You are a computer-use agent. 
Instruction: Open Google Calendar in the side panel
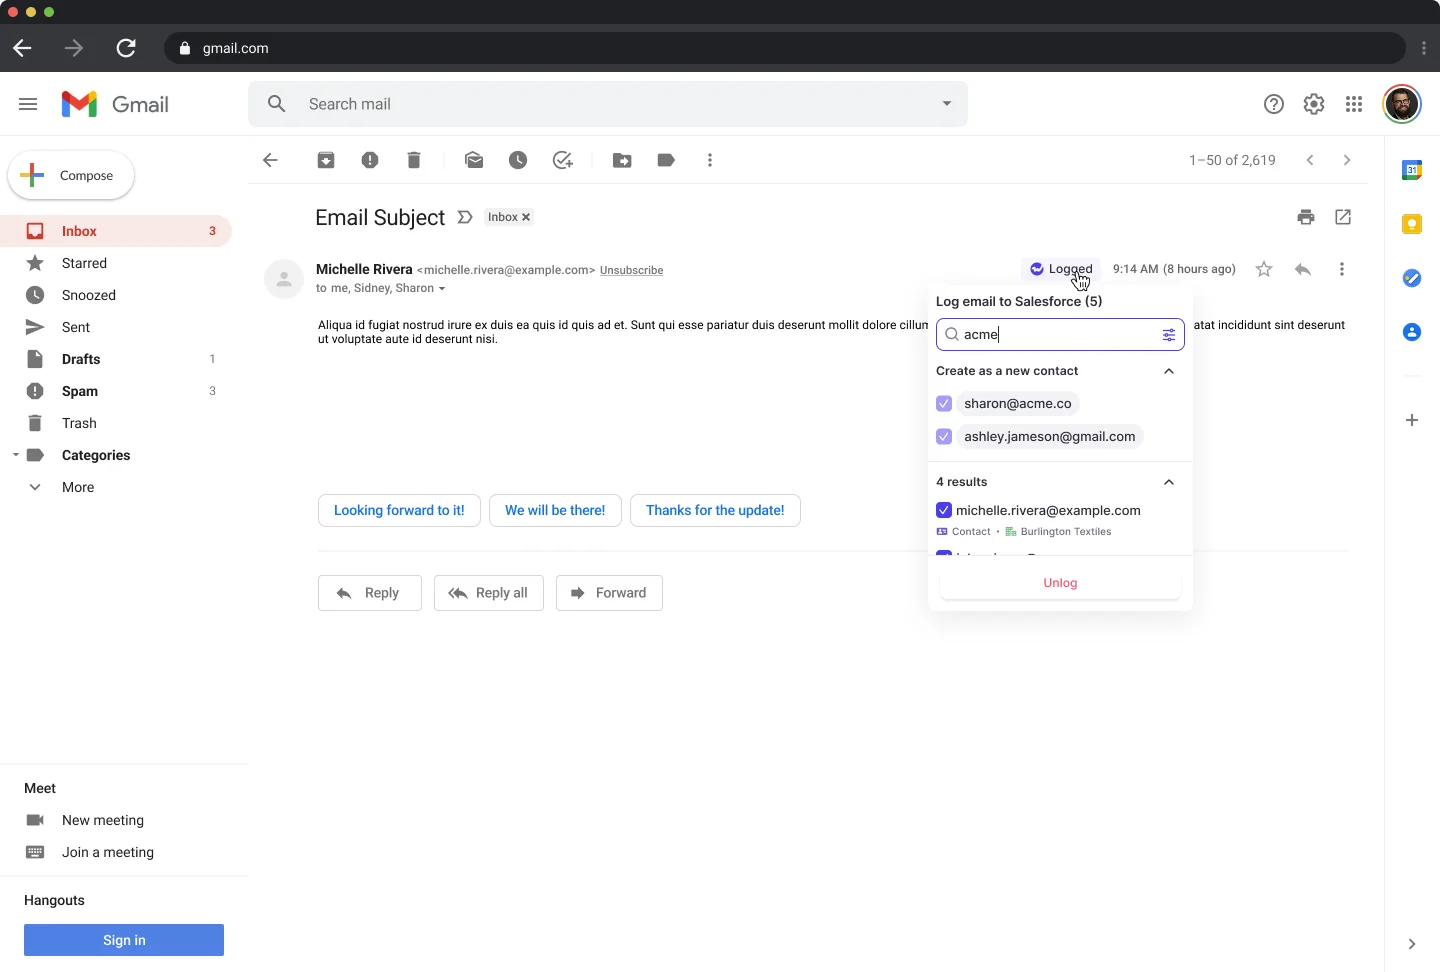point(1412,170)
